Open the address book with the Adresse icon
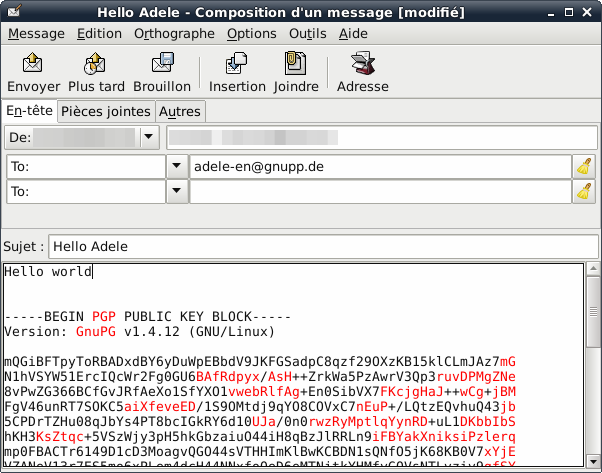The width and height of the screenshot is (602, 473). click(362, 65)
